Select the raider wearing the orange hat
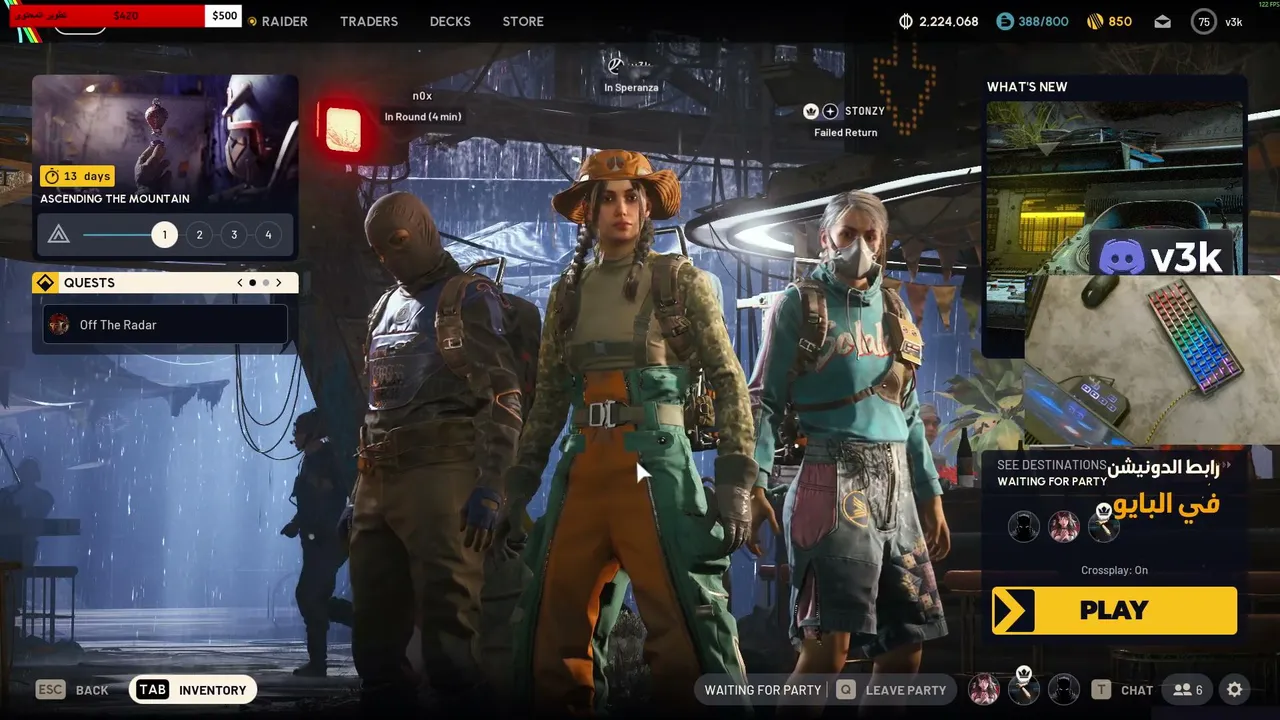The image size is (1280, 720). click(625, 430)
